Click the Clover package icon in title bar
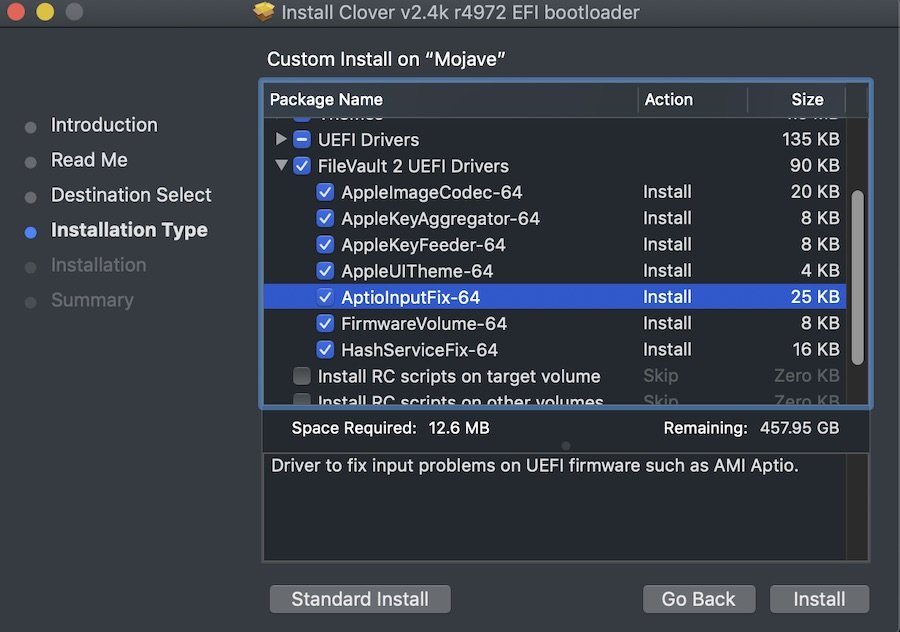 [263, 11]
